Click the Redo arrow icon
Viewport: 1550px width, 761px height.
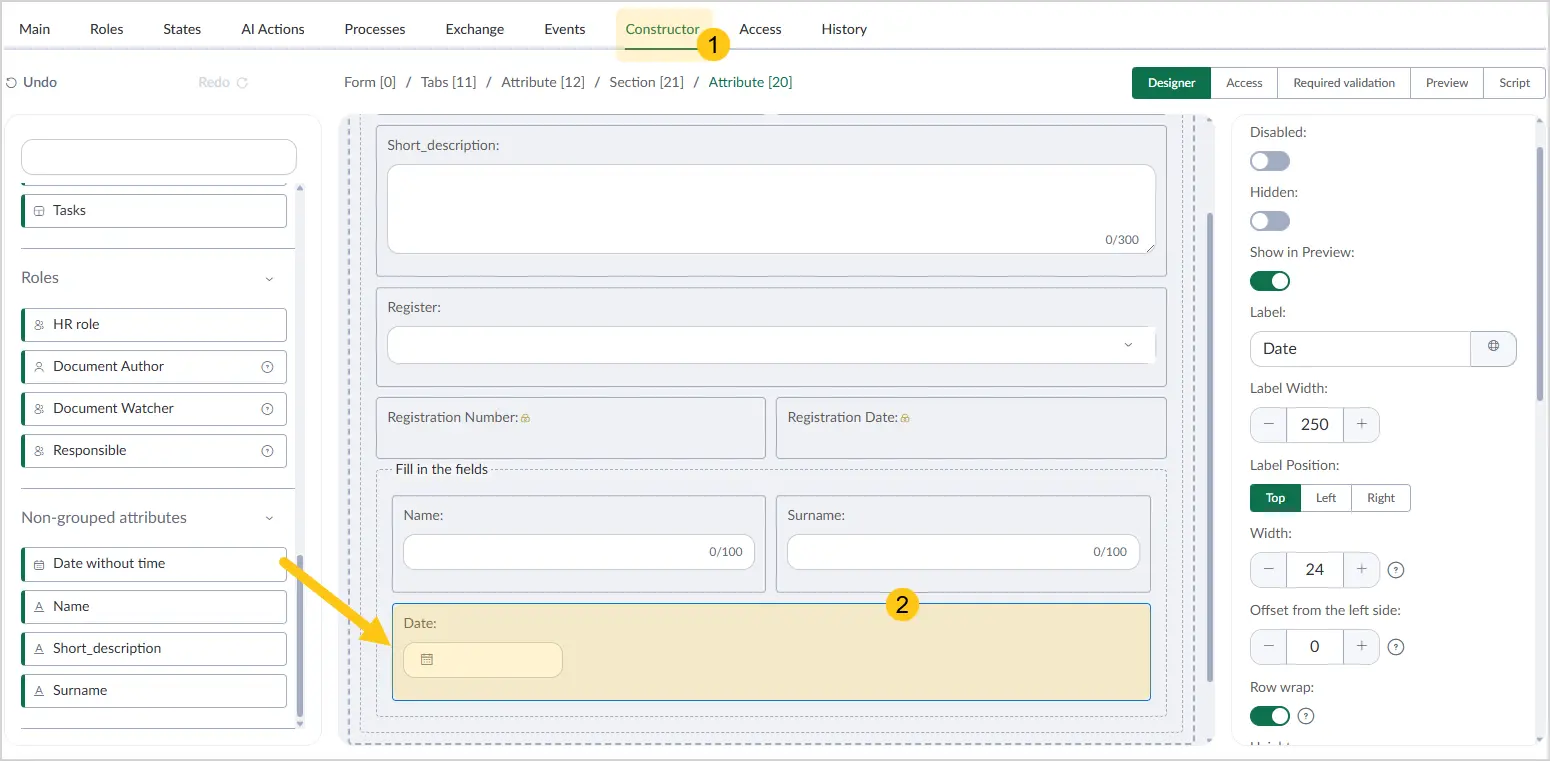point(242,83)
